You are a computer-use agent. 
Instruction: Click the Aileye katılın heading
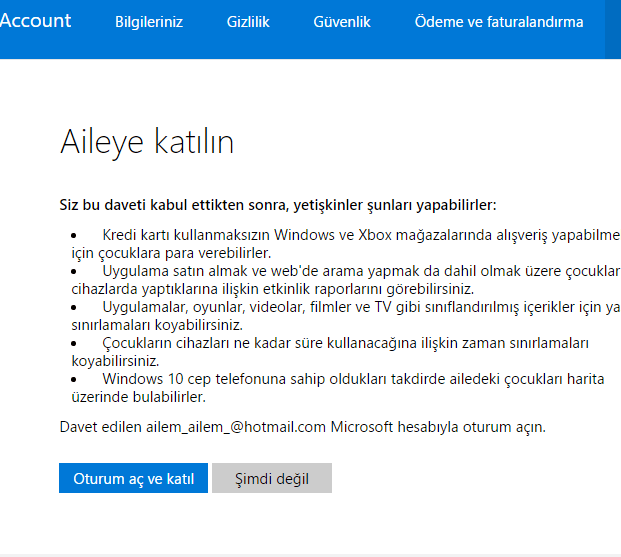pos(147,142)
